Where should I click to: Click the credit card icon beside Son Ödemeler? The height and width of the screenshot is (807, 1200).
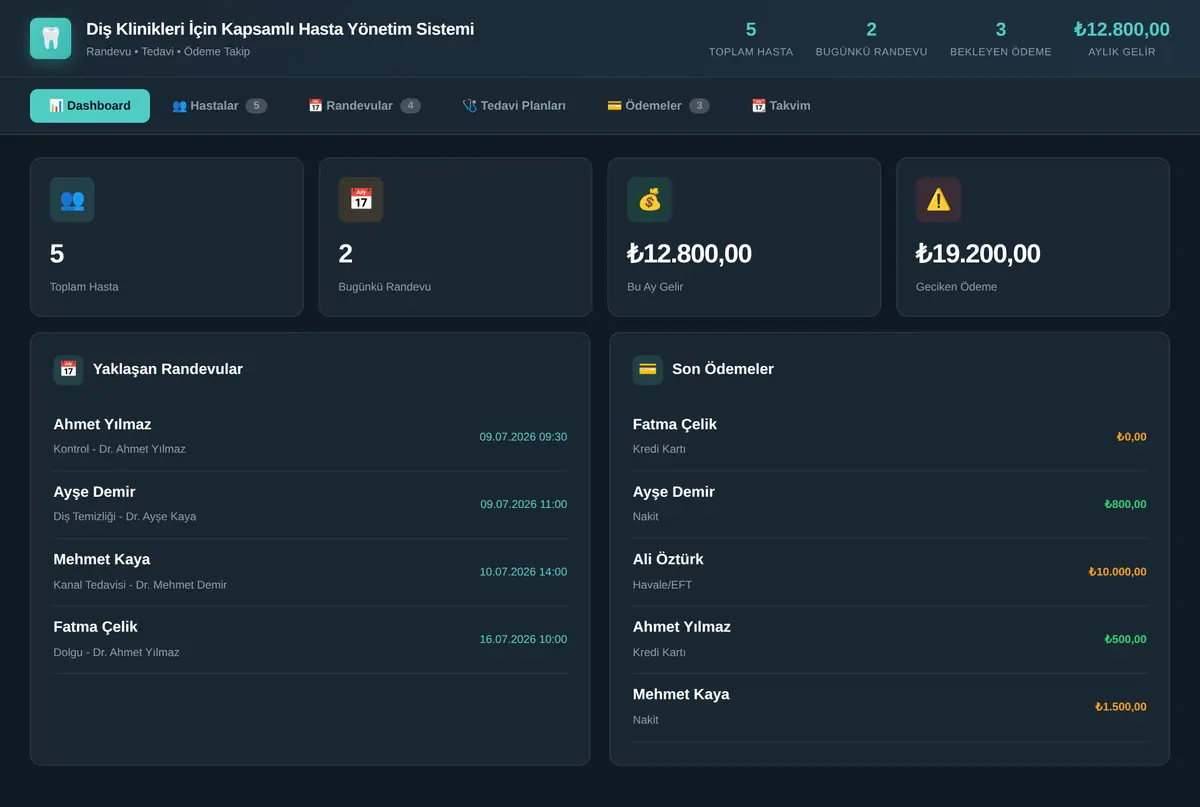[648, 369]
